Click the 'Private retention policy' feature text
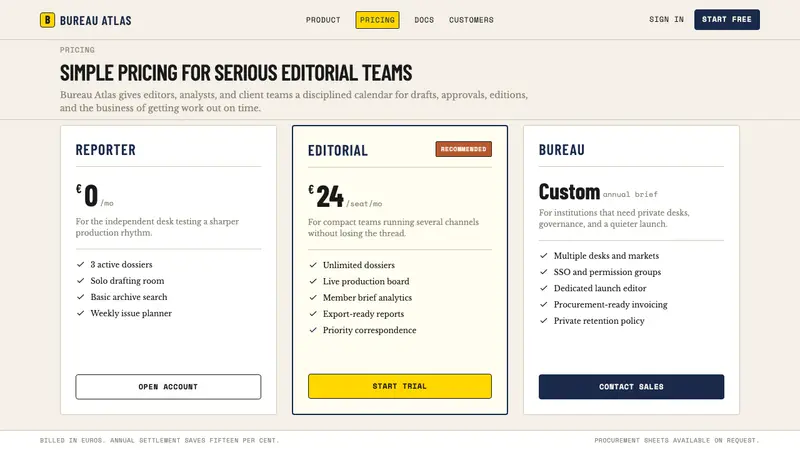 tap(599, 321)
